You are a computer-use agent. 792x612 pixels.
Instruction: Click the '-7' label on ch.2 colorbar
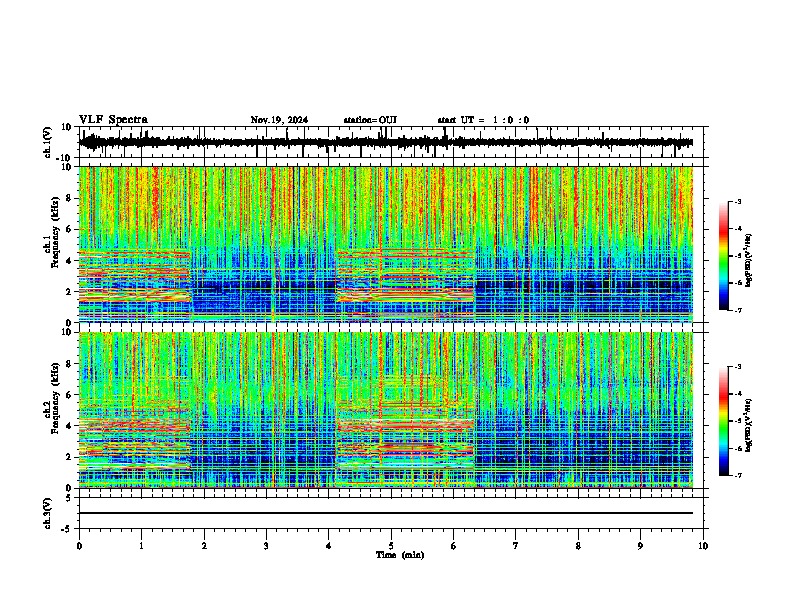738,476
